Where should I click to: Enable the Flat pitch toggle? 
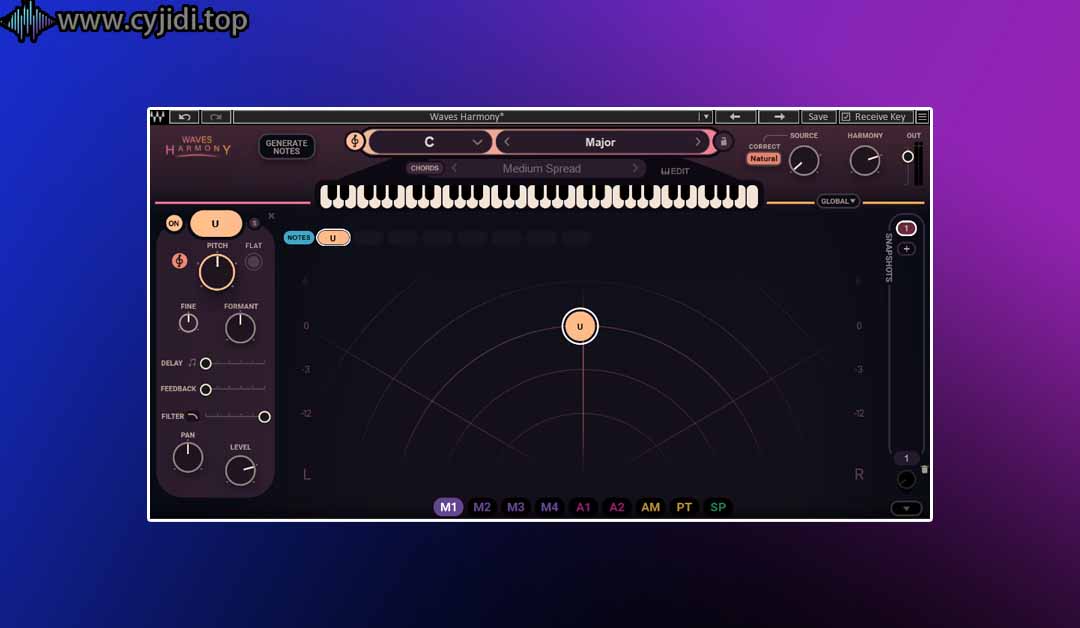click(253, 262)
